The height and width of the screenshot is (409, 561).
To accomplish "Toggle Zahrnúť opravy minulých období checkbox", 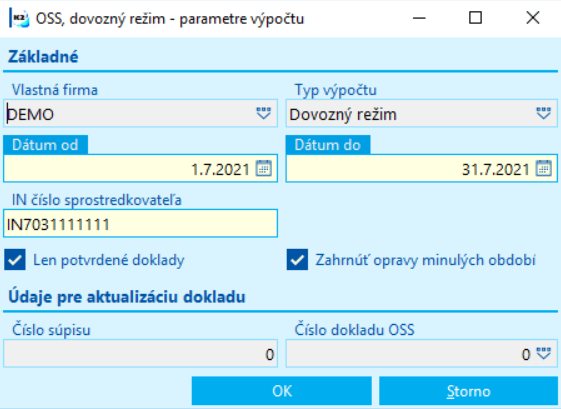I will [x=297, y=259].
